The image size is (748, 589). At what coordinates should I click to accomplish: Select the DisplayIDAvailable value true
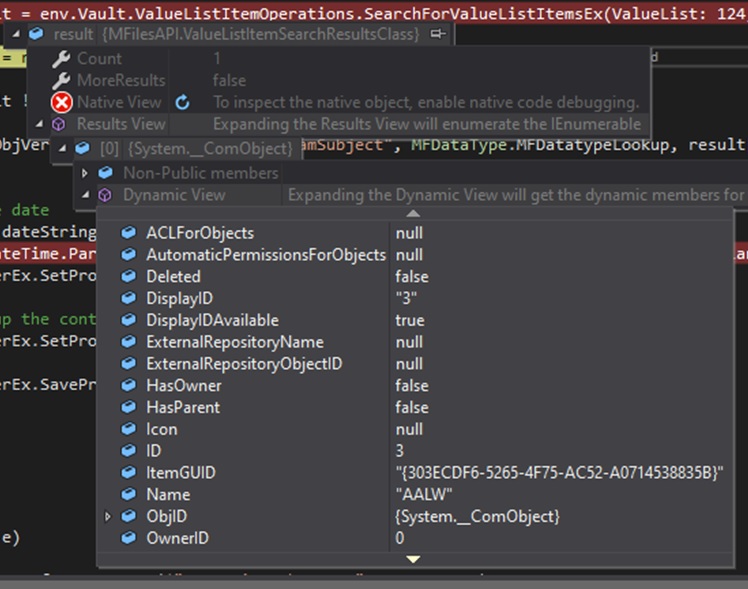point(410,320)
